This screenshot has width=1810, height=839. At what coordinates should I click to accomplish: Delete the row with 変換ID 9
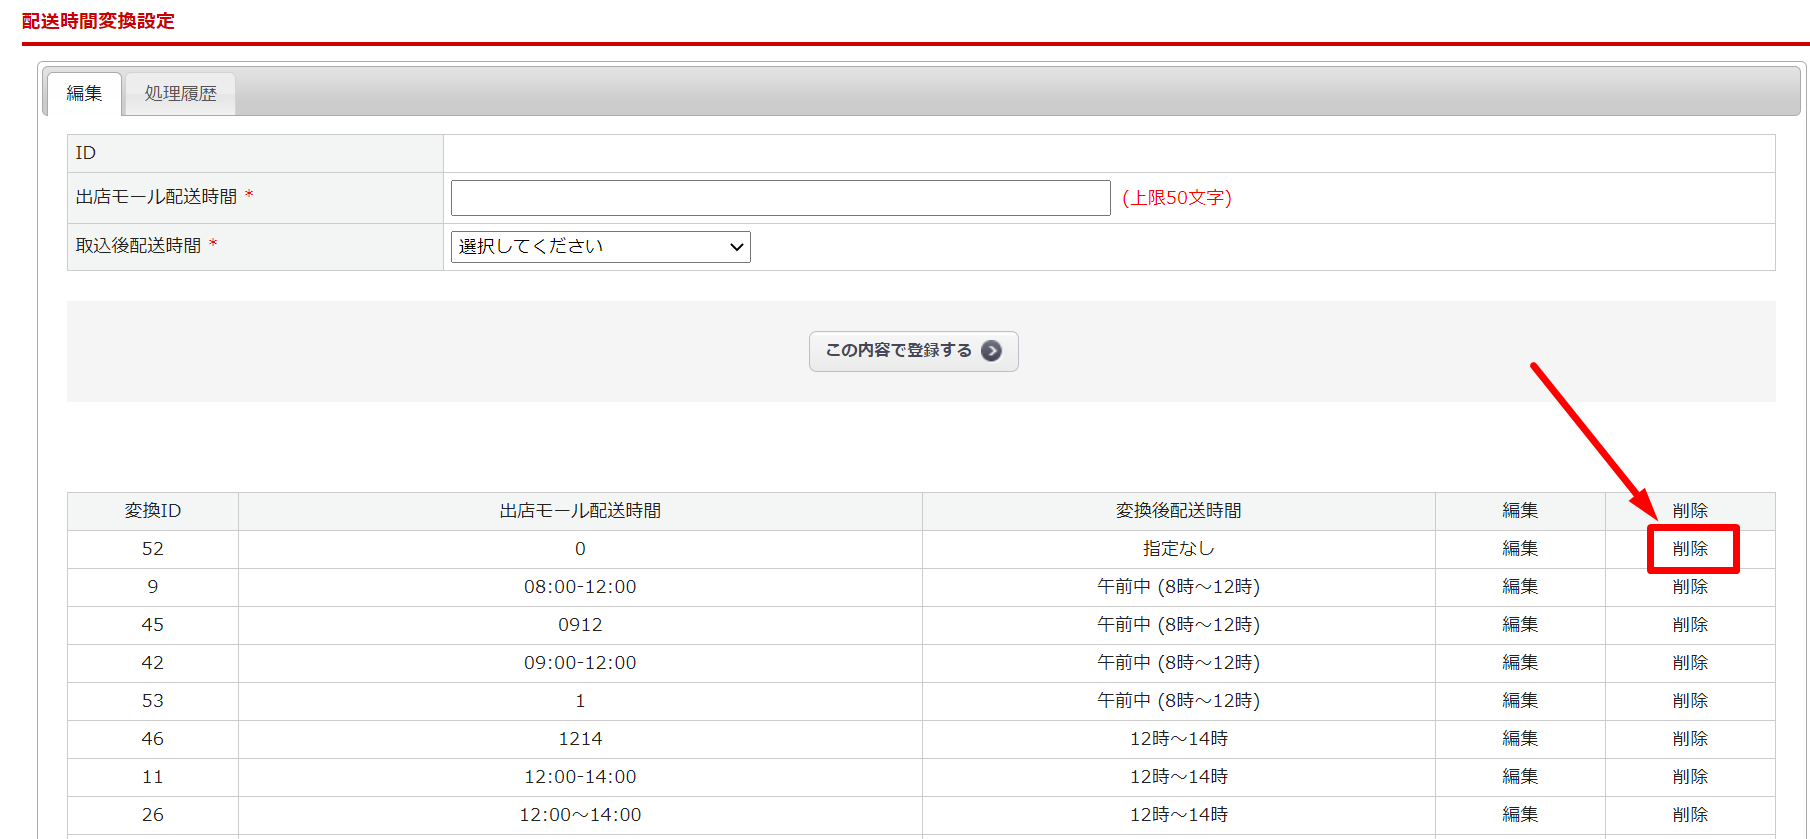[1690, 587]
